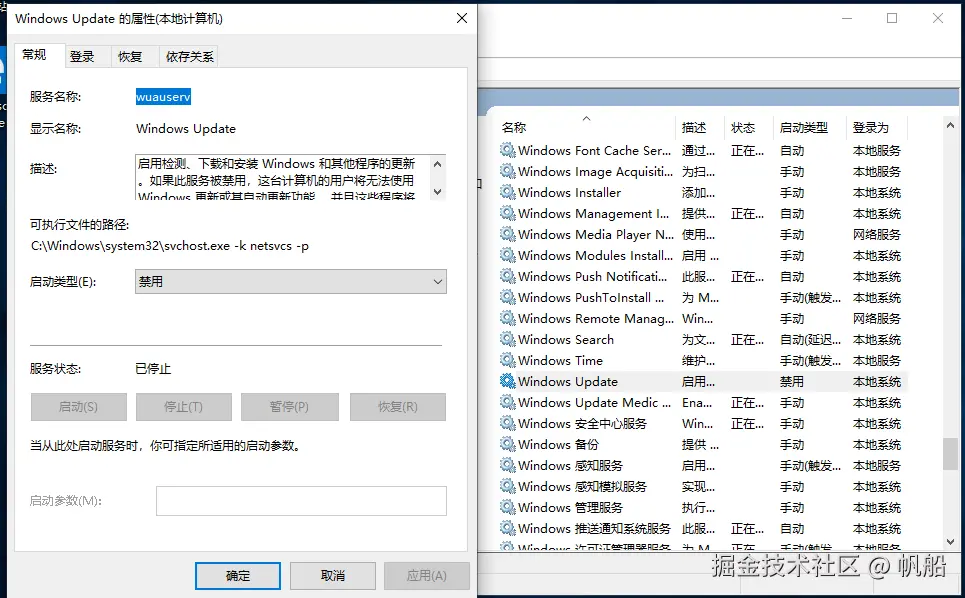Click the gear icon beside Windows Media Player Network
Viewport: 965px width, 598px height.
(507, 234)
